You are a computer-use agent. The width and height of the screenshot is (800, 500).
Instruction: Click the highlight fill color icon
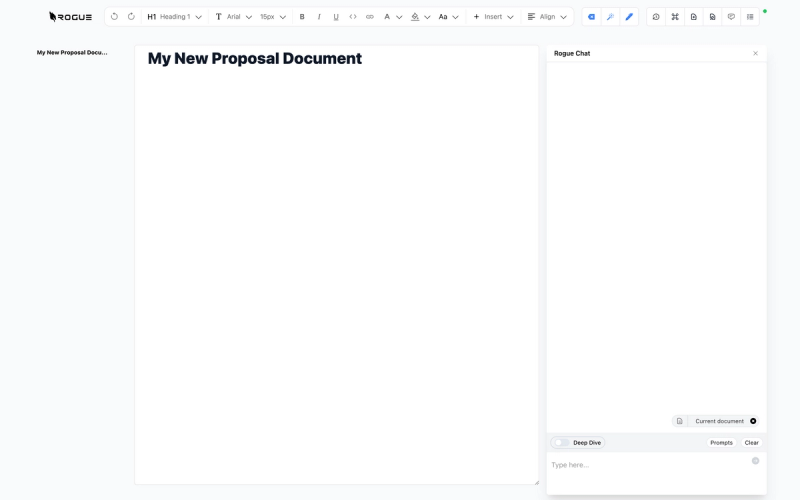(x=415, y=17)
